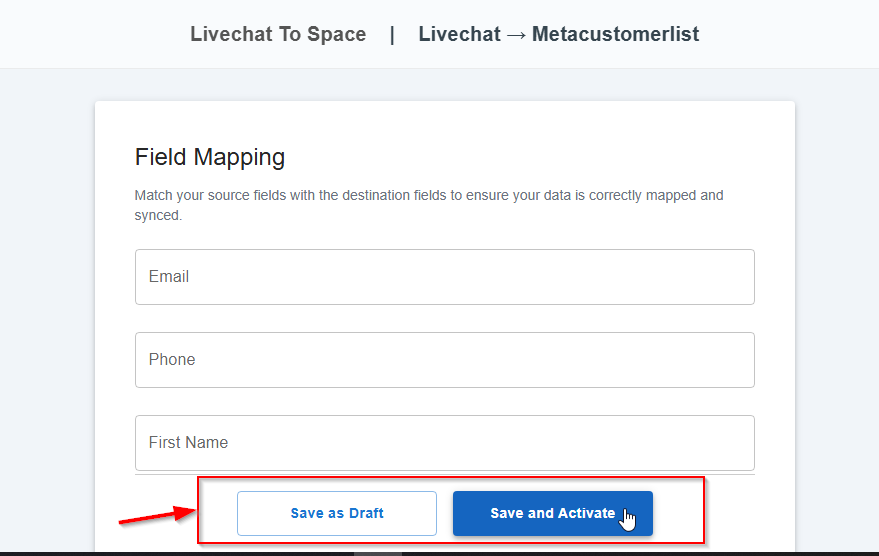Click the Metacustomerlist destination name
Image resolution: width=879 pixels, height=556 pixels.
[616, 34]
